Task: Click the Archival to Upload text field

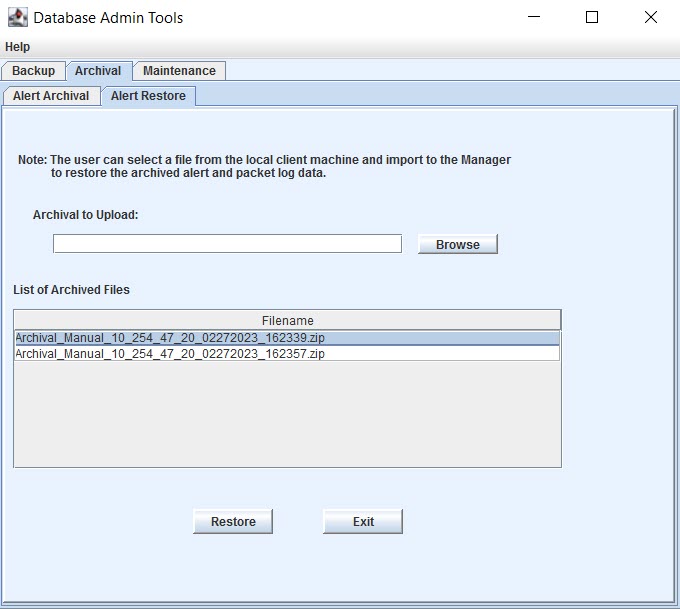Action: tap(227, 244)
